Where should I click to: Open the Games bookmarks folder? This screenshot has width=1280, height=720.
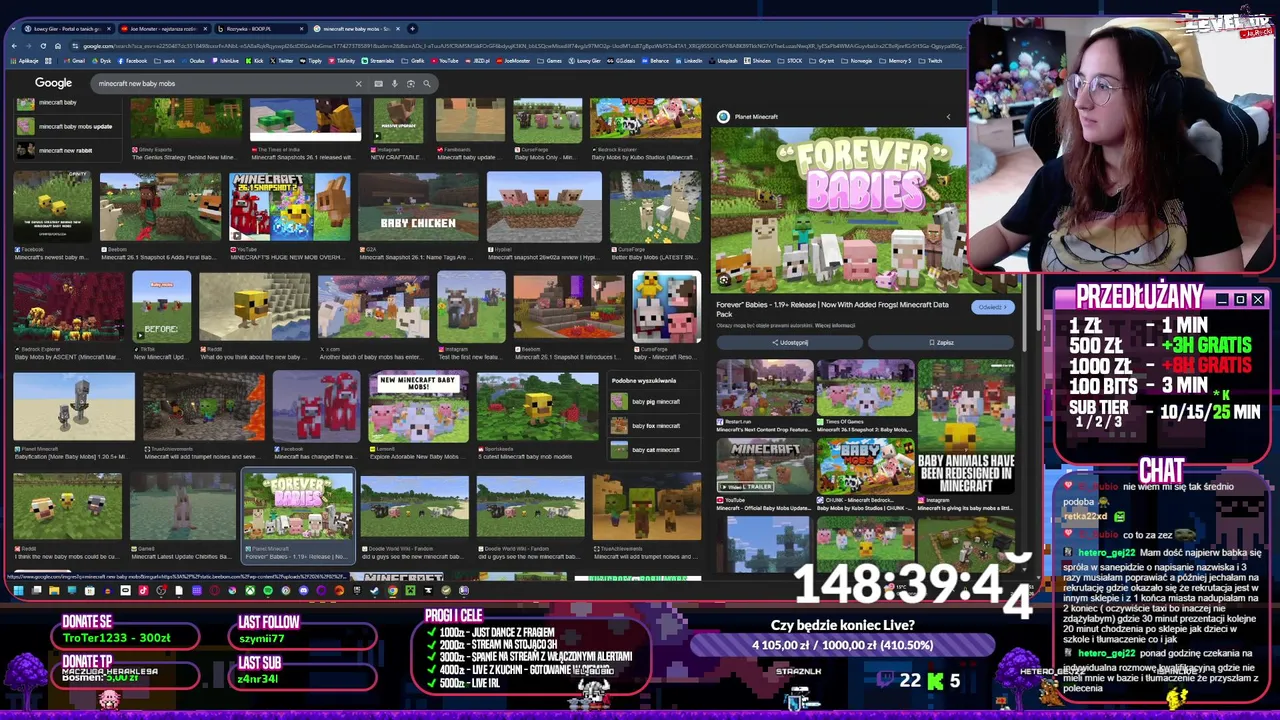[x=550, y=61]
